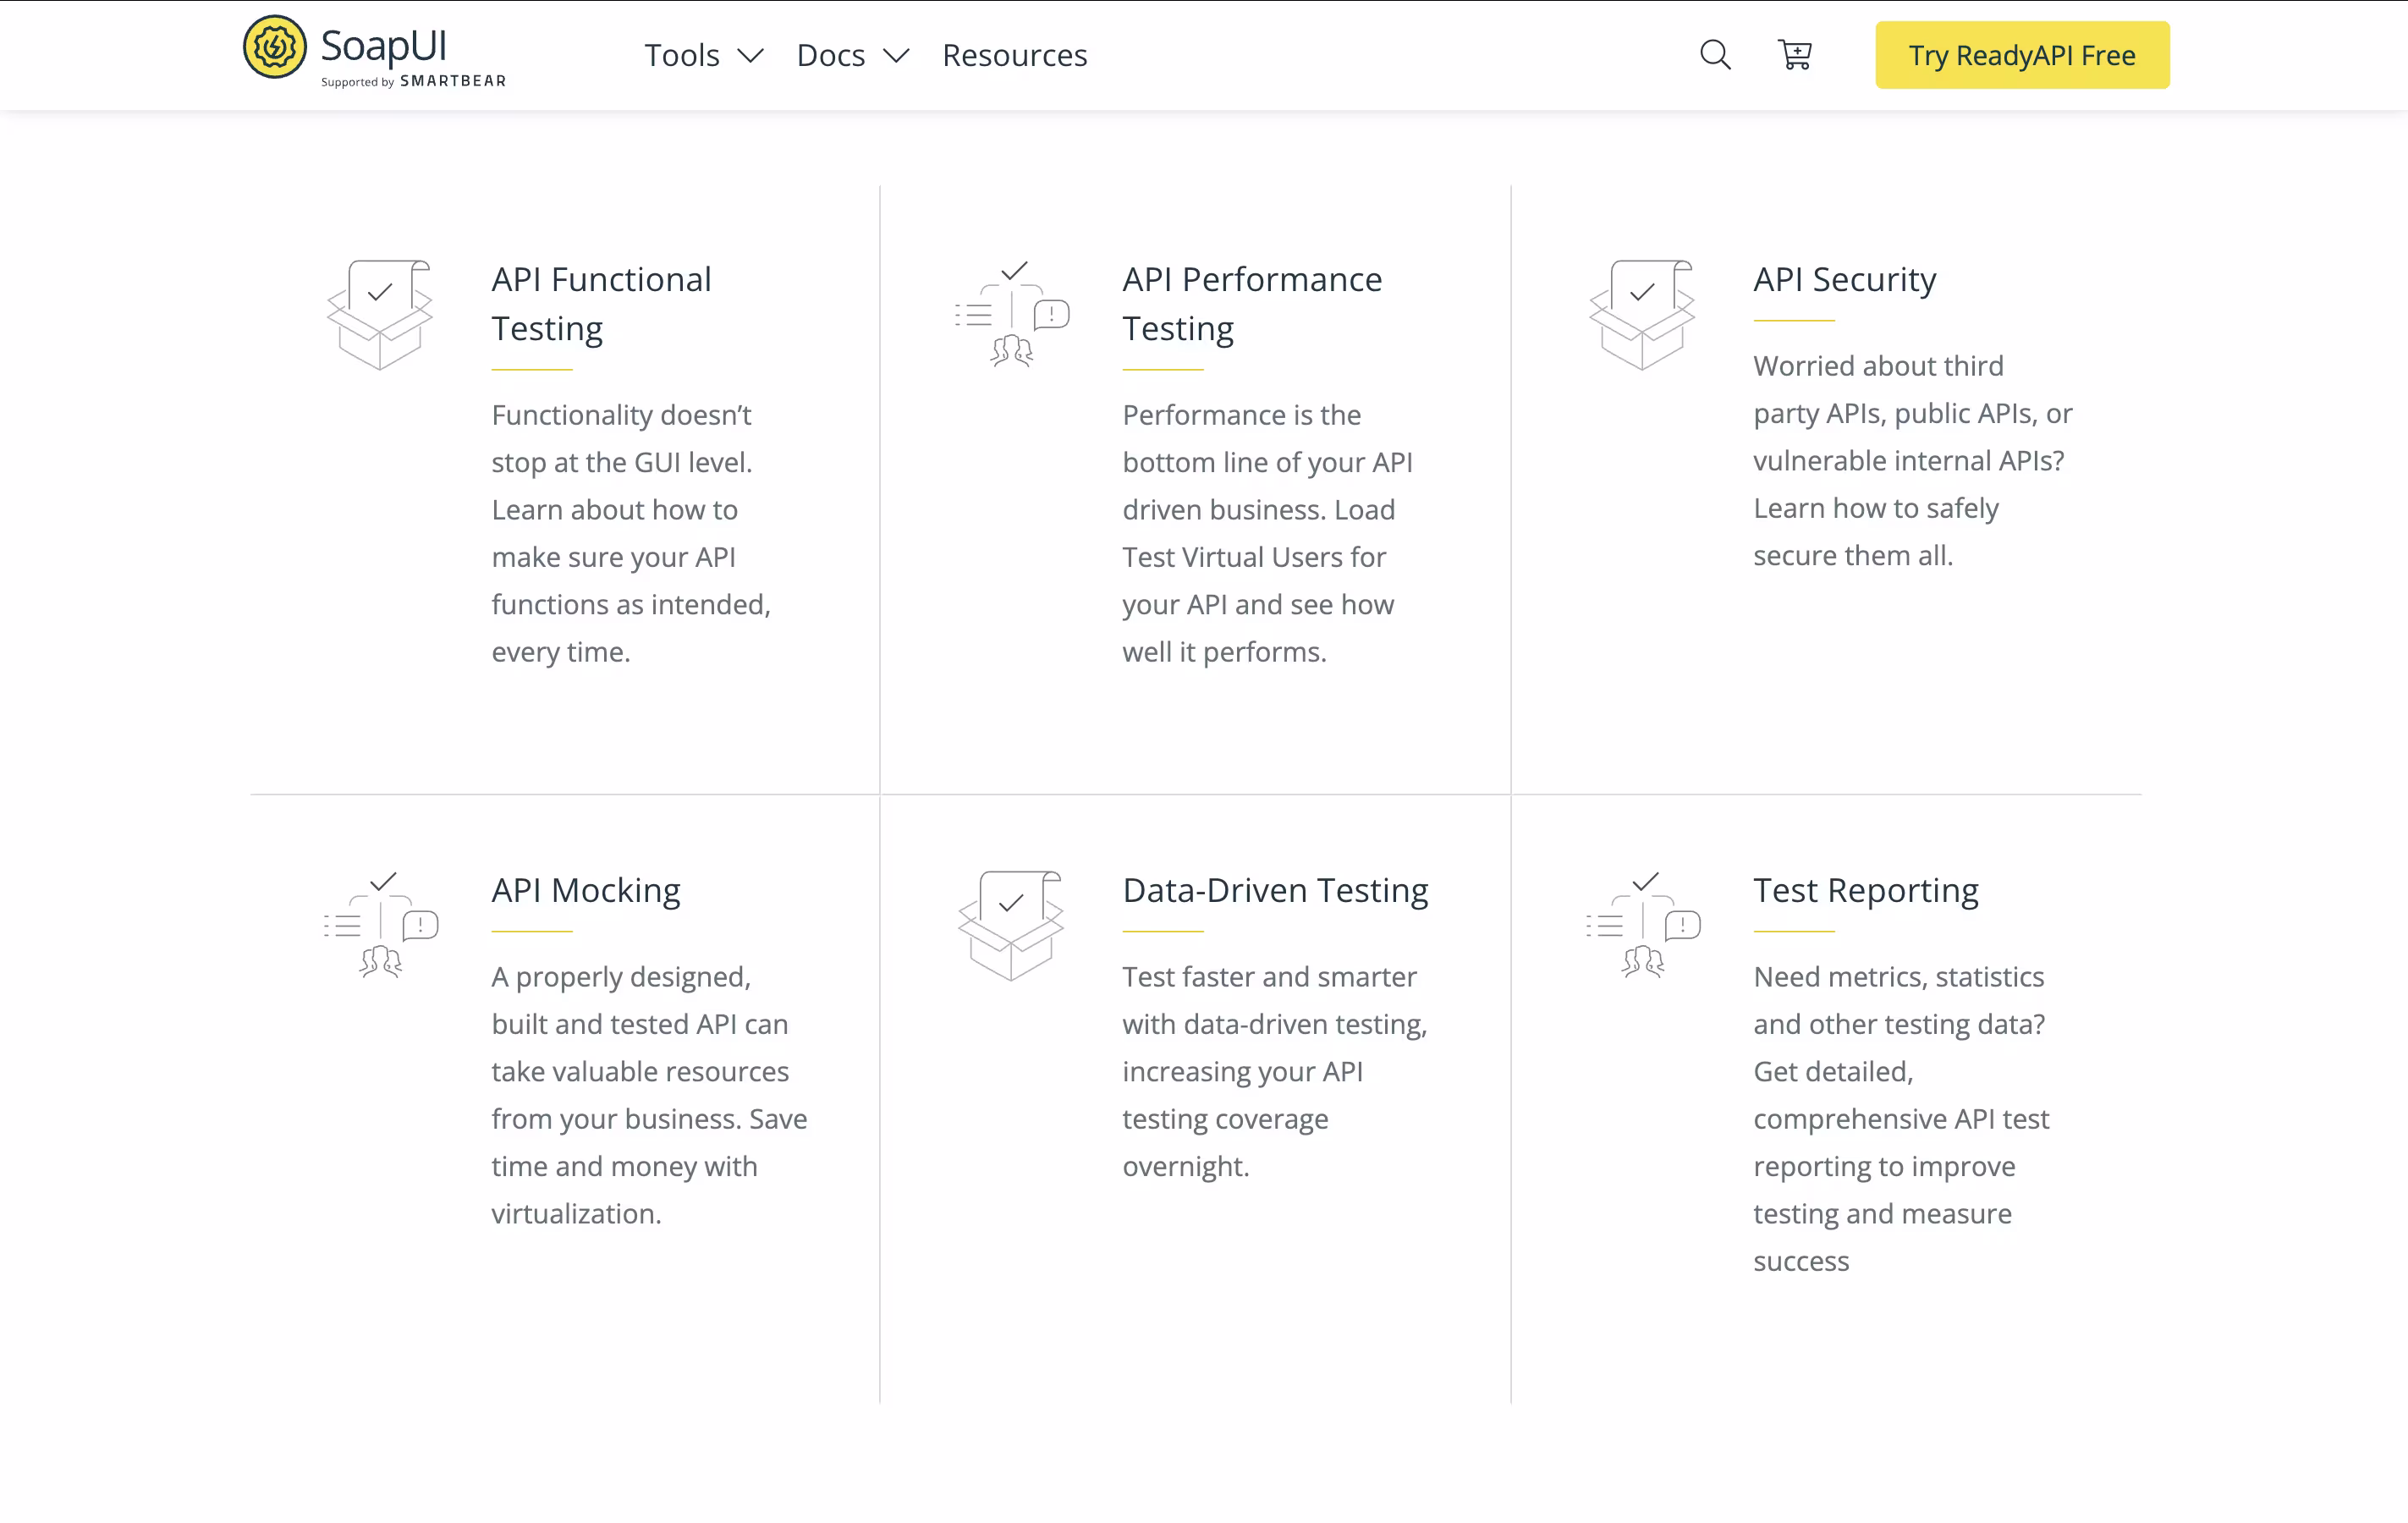Click the API Functional Testing box icon
2408x1523 pixels.
pyautogui.click(x=380, y=315)
